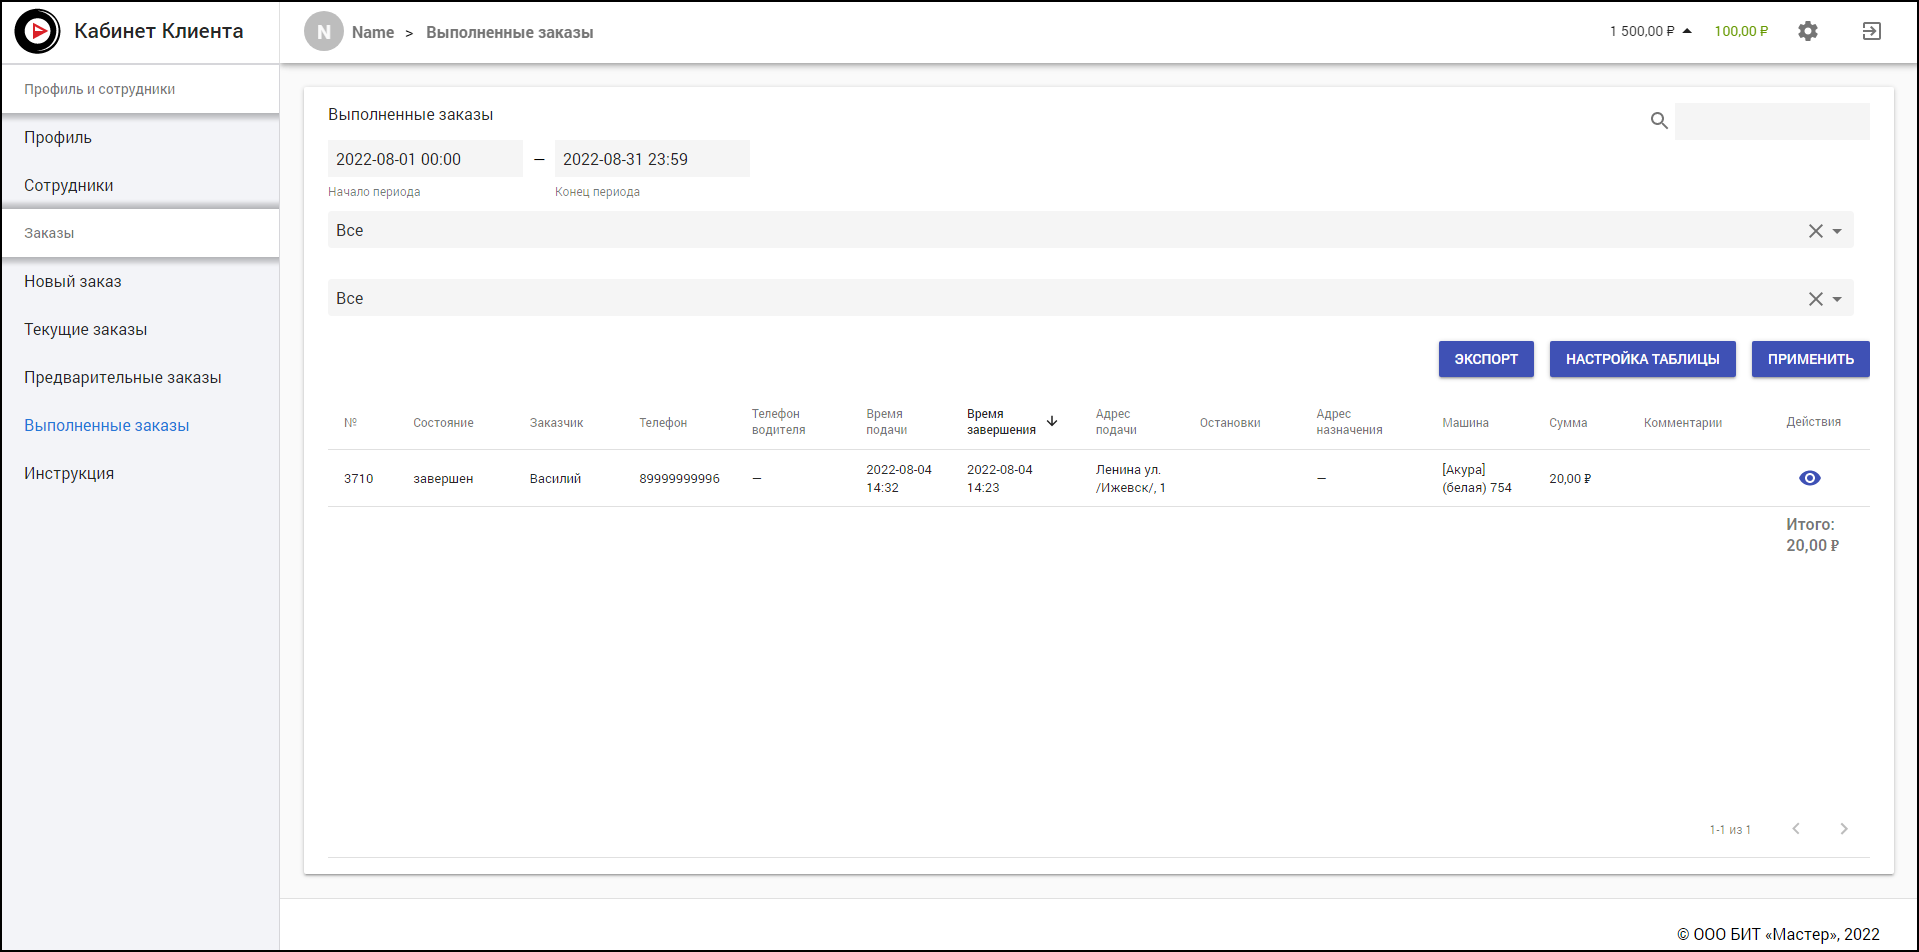Click the Начало периода date field
The image size is (1919, 952).
tap(424, 159)
